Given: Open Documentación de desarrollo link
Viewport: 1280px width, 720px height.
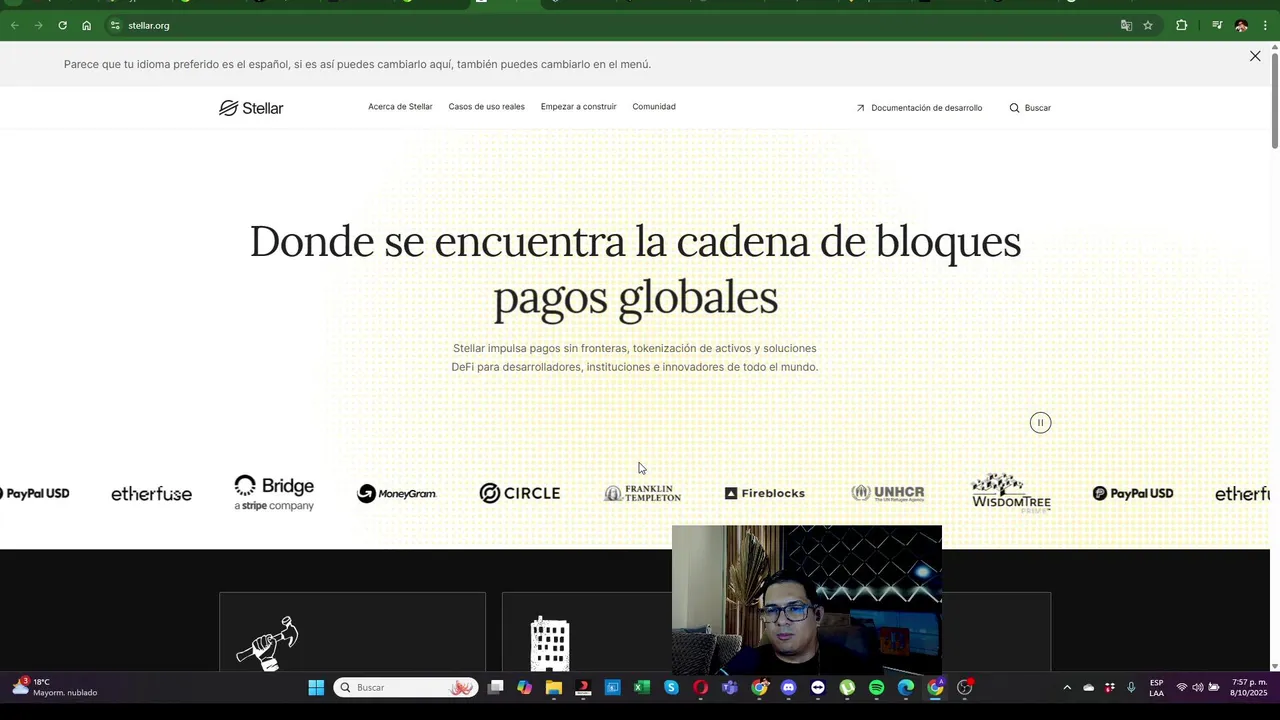Looking at the screenshot, I should [919, 108].
